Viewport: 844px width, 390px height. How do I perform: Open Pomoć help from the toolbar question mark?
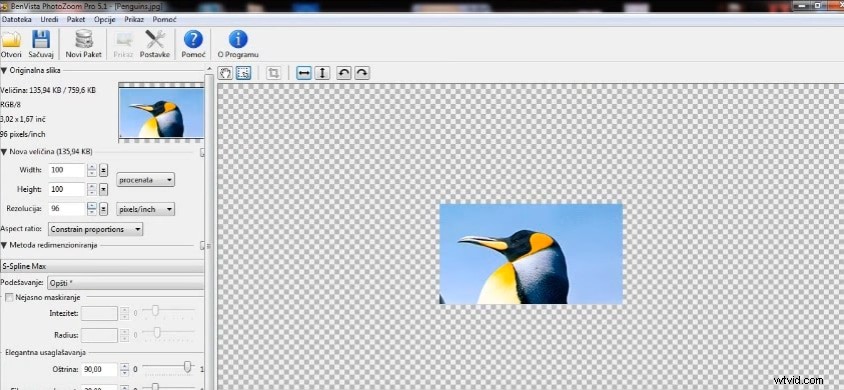click(x=193, y=44)
